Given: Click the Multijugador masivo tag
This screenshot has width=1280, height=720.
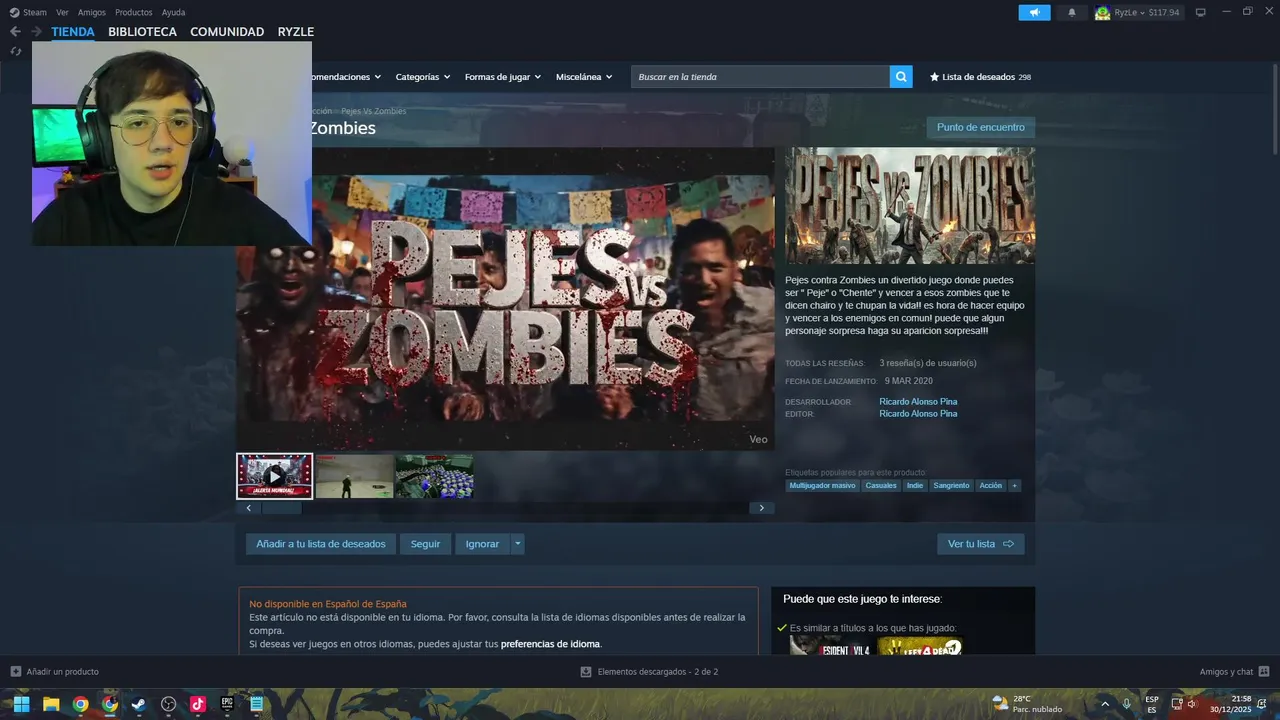Looking at the screenshot, I should [x=822, y=485].
